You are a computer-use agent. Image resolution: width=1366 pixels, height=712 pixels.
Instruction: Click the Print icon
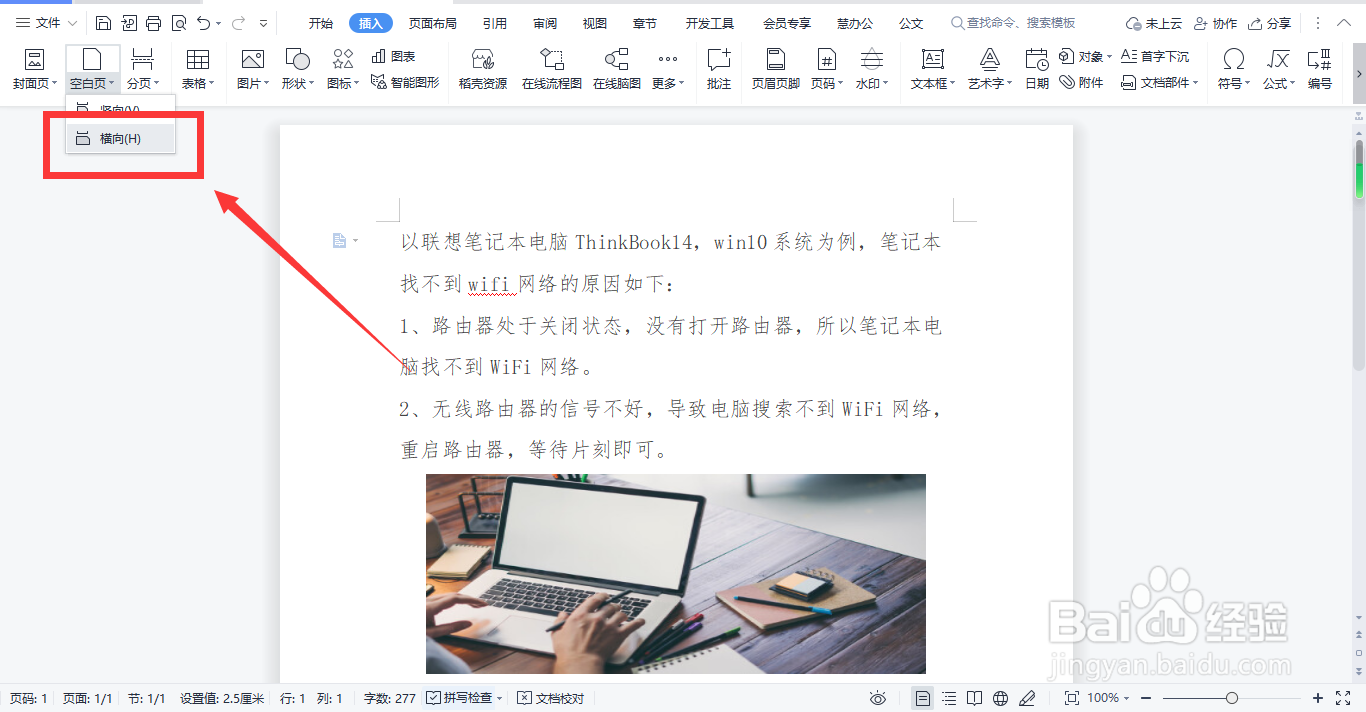[153, 23]
